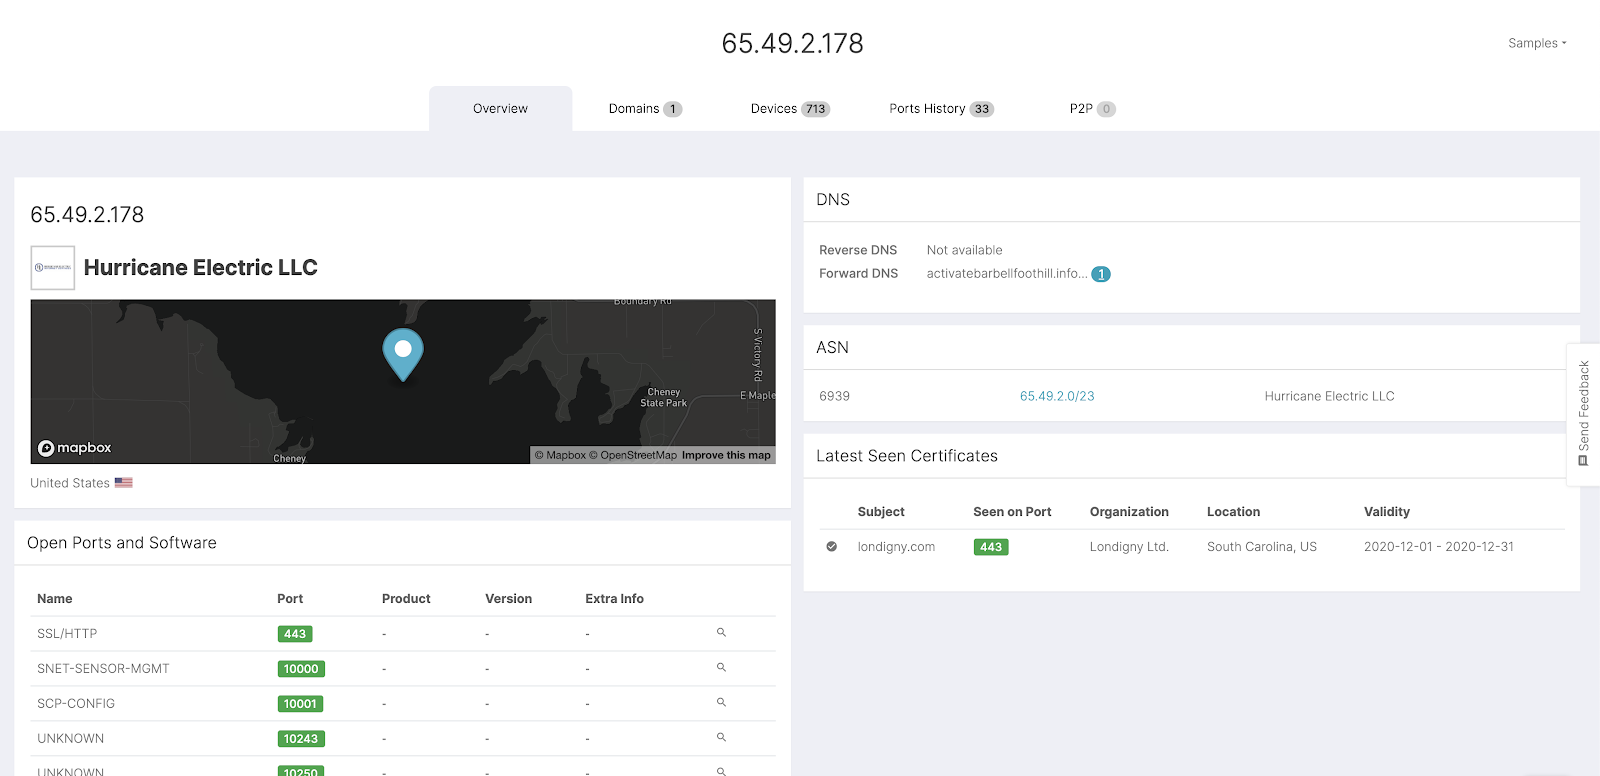Switch to the Domains tab
This screenshot has height=776, width=1600.
645,109
